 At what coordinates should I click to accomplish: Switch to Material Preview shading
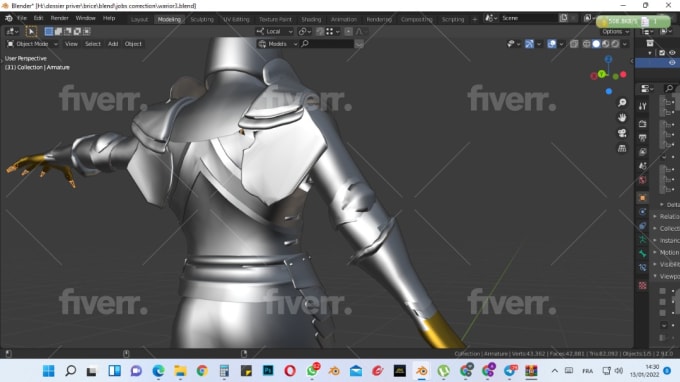(x=605, y=44)
